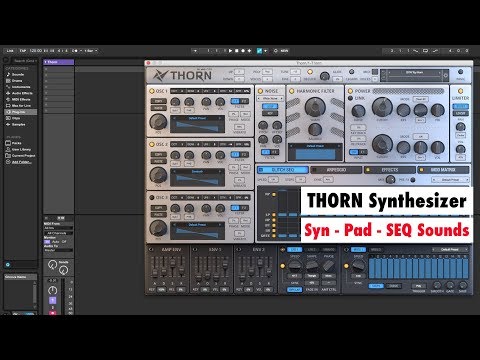
Task: Open the Filter 2 mode dropdown
Action: (420, 136)
